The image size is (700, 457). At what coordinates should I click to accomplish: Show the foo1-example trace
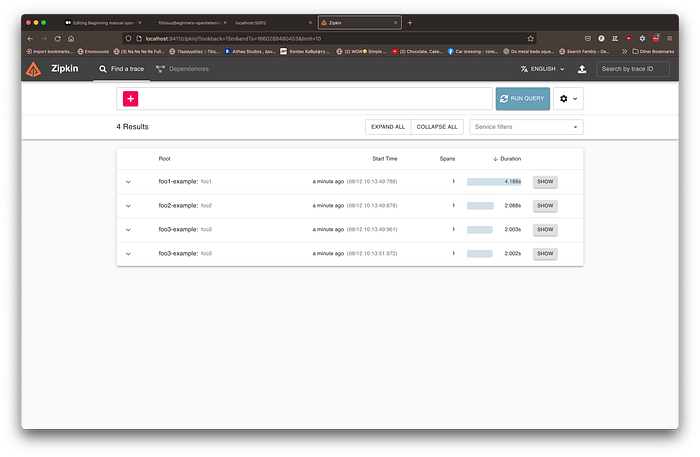click(x=545, y=182)
